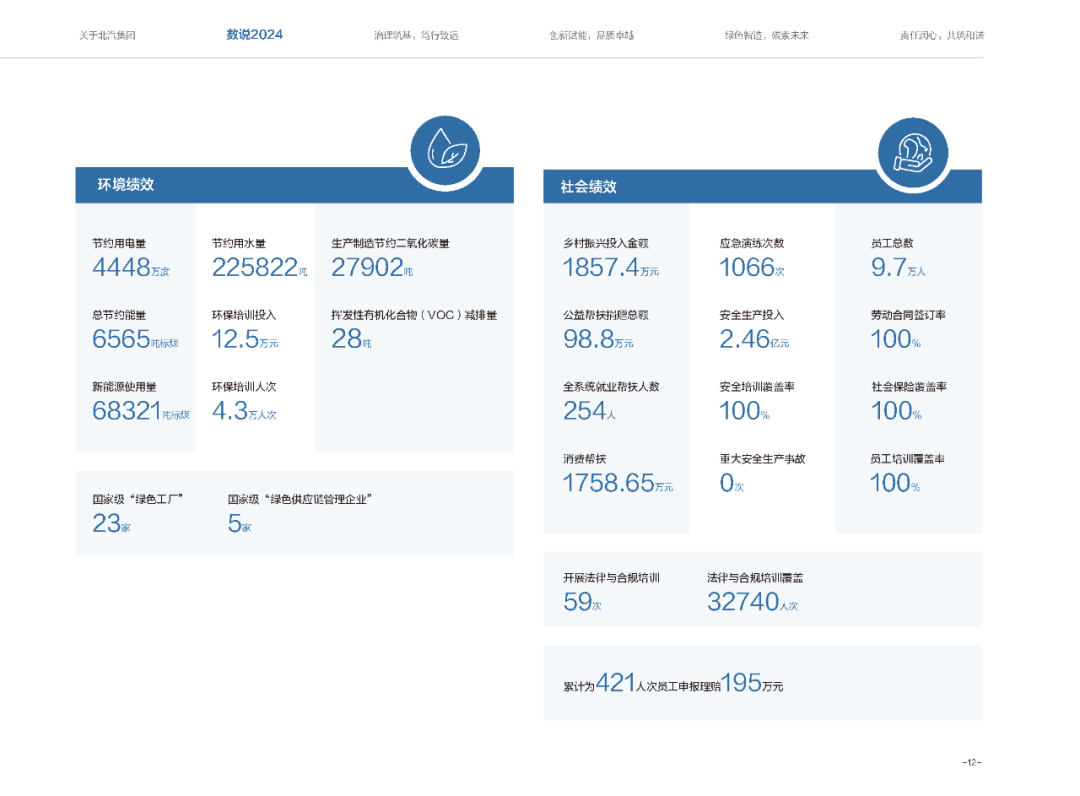The height and width of the screenshot is (796, 1080).
Task: Click the 重大安全生产事故 label
Action: (x=762, y=459)
